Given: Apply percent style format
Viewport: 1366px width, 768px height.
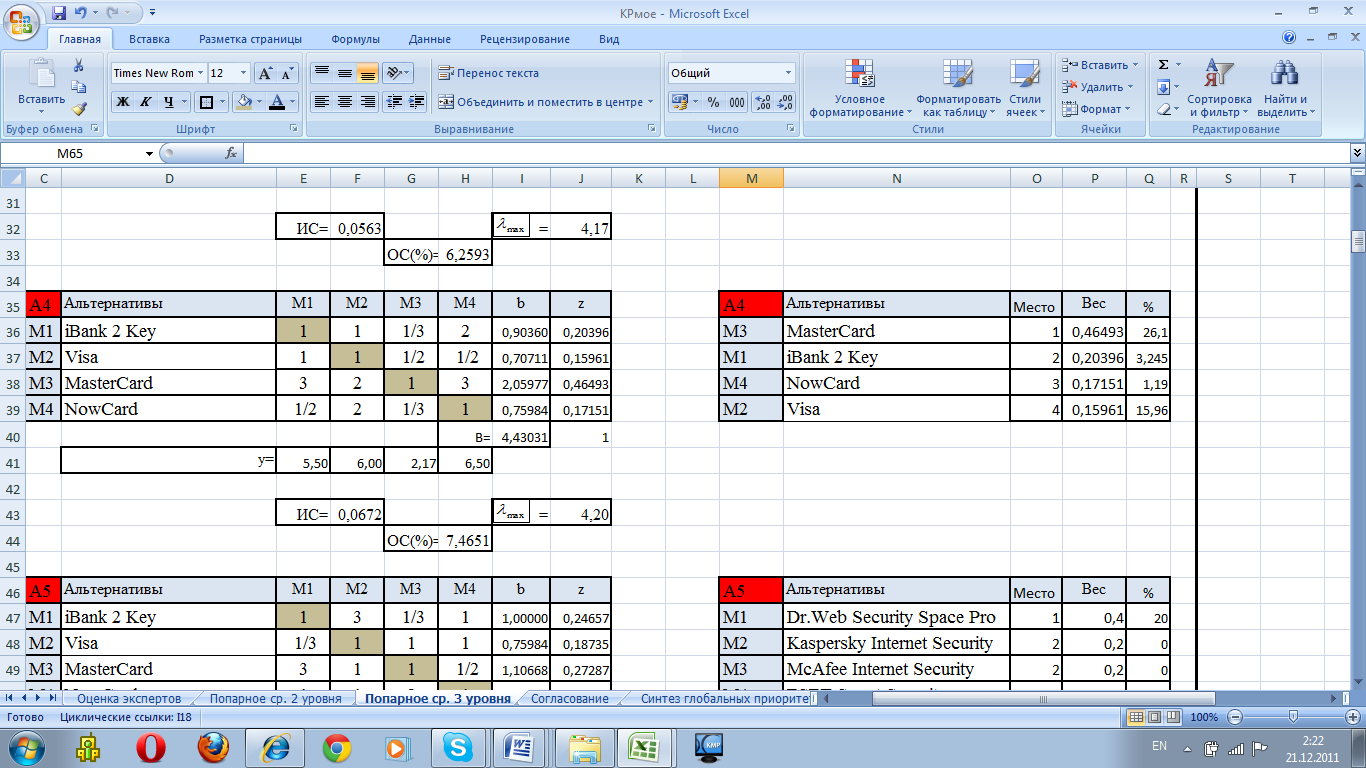Looking at the screenshot, I should pyautogui.click(x=713, y=102).
